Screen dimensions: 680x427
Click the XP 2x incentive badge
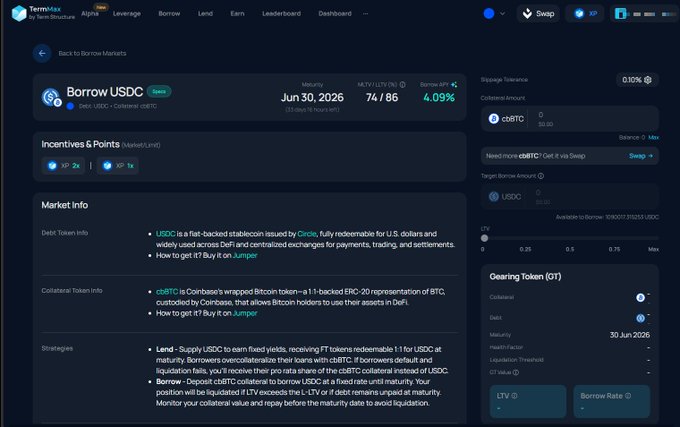pos(63,166)
